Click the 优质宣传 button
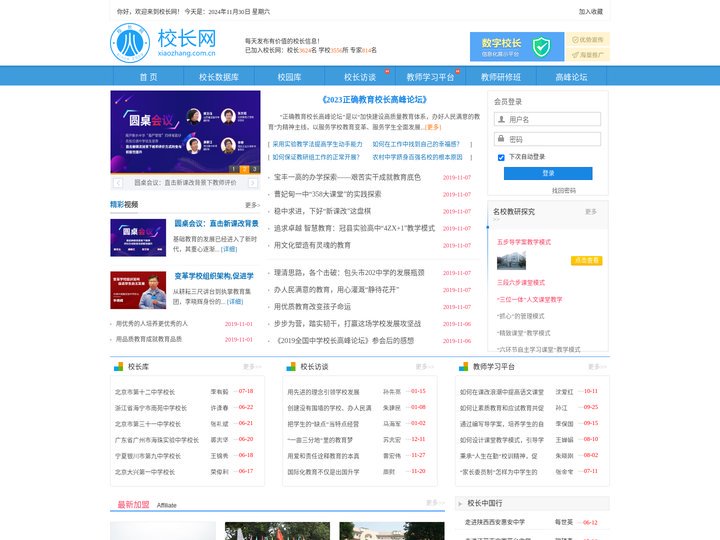Viewport: 720px width, 540px height. coord(587,39)
